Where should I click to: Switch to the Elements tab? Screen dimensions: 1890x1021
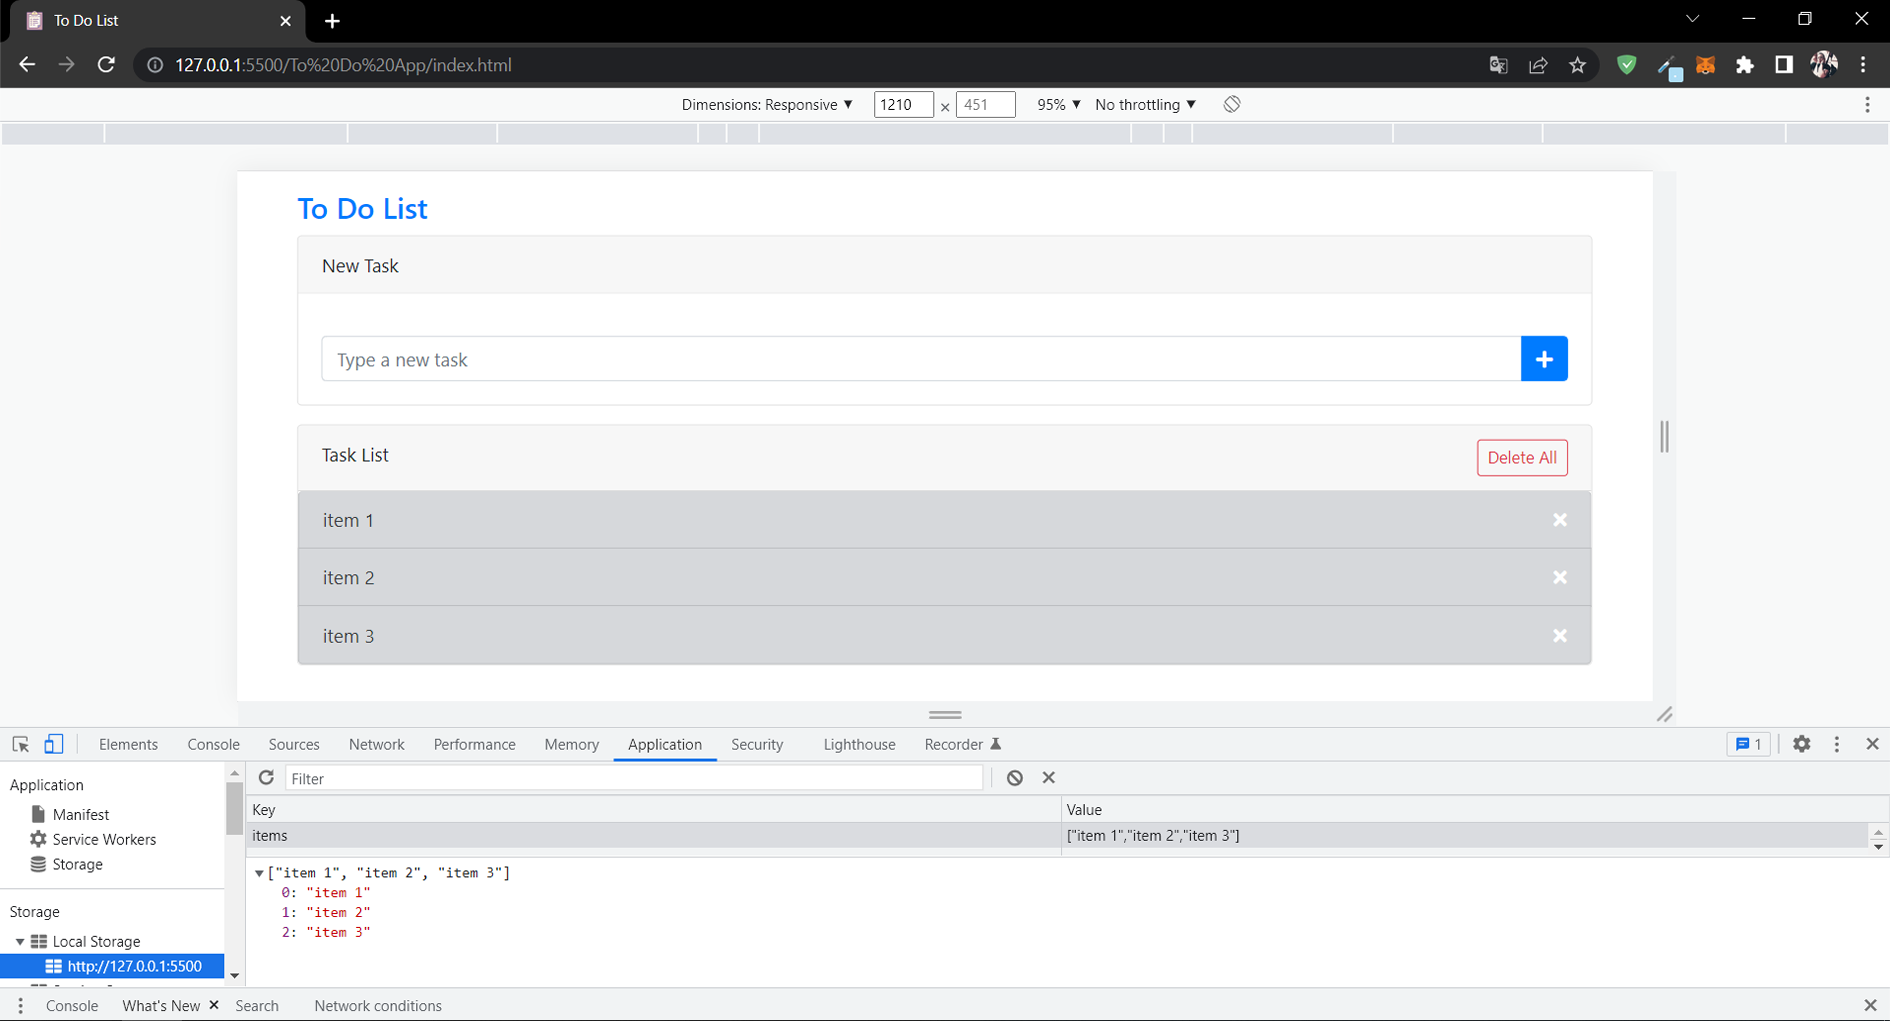point(128,744)
